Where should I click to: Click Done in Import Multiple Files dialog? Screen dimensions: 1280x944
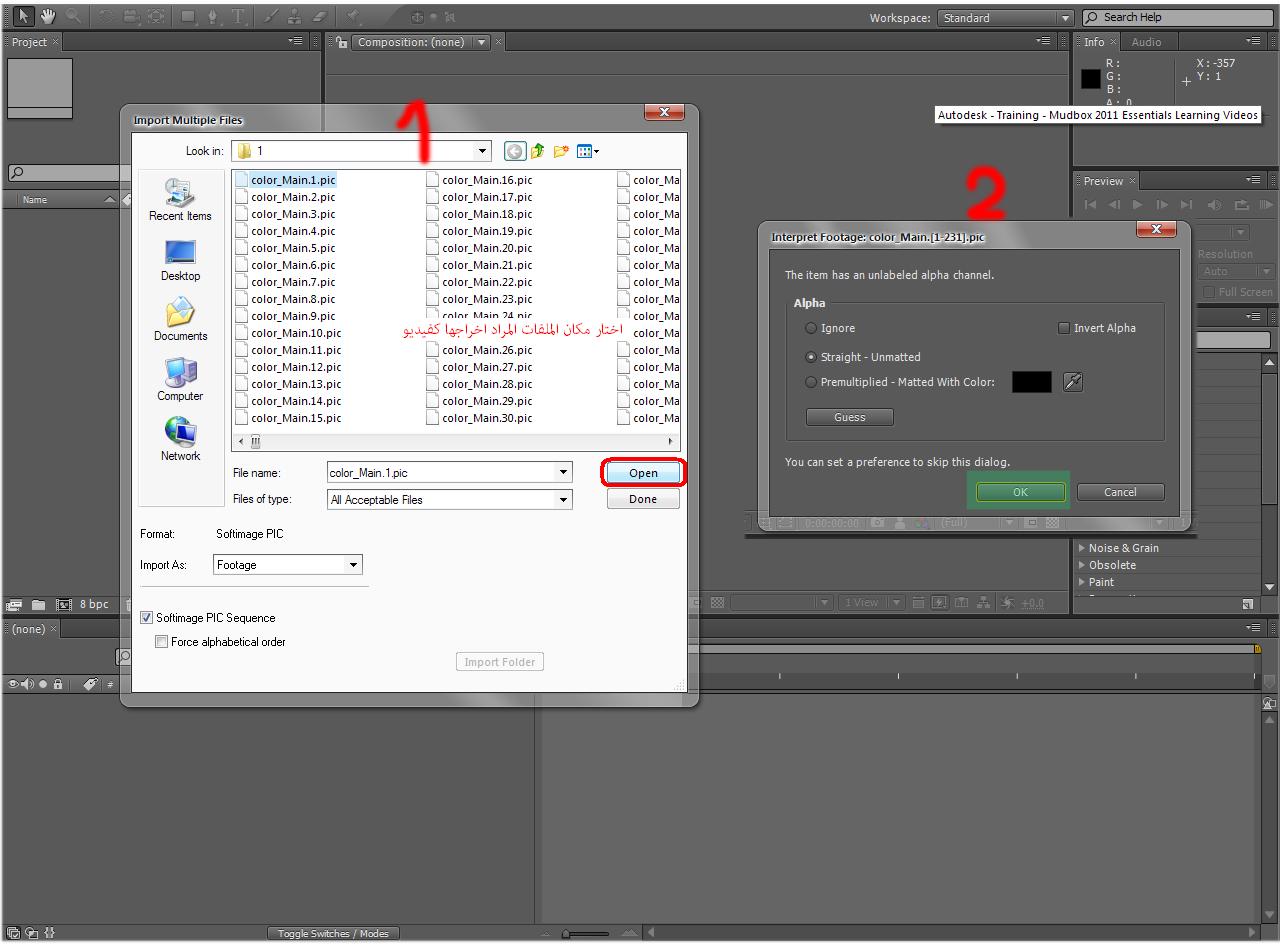pos(643,499)
